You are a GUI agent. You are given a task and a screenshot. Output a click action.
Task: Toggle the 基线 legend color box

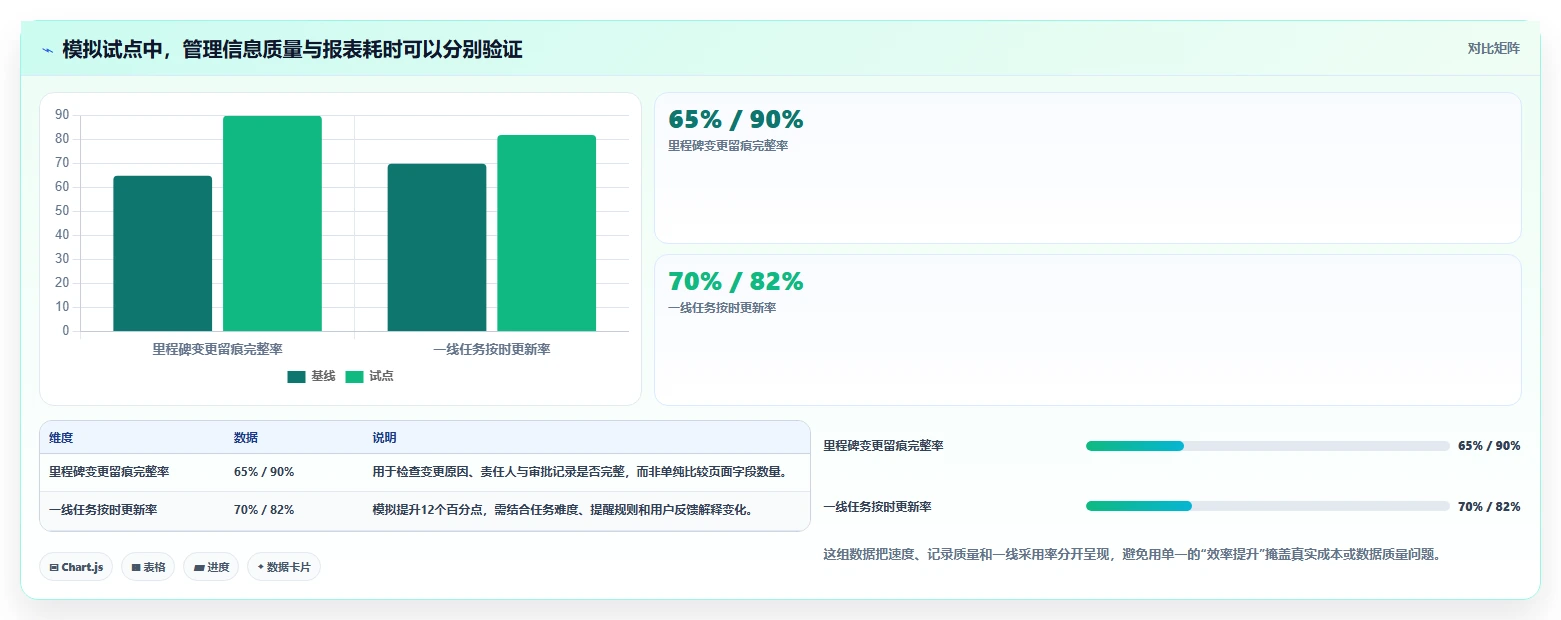296,377
